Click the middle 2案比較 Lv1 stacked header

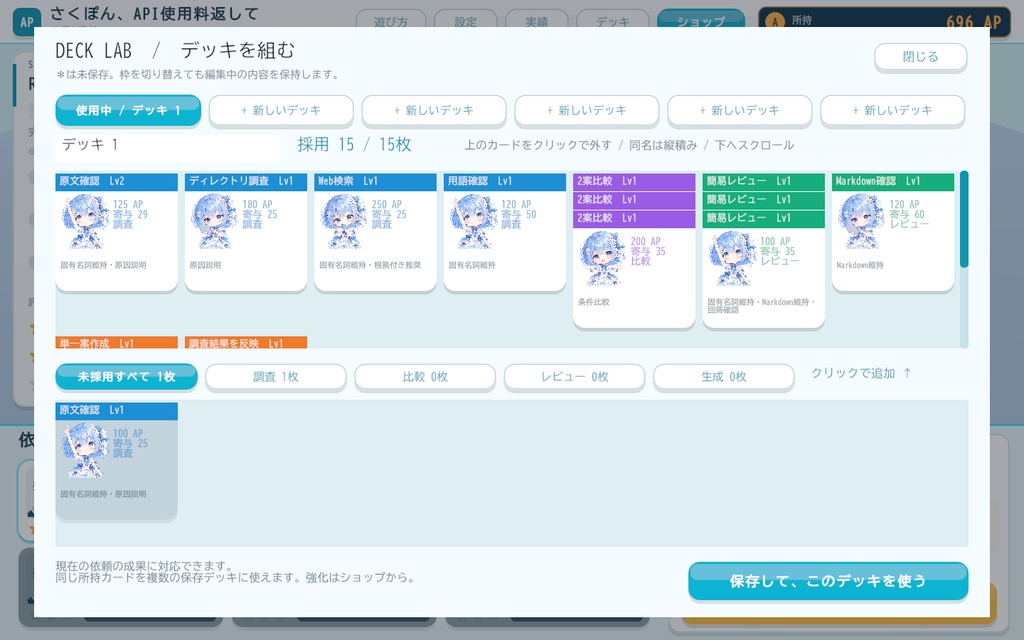click(x=633, y=200)
